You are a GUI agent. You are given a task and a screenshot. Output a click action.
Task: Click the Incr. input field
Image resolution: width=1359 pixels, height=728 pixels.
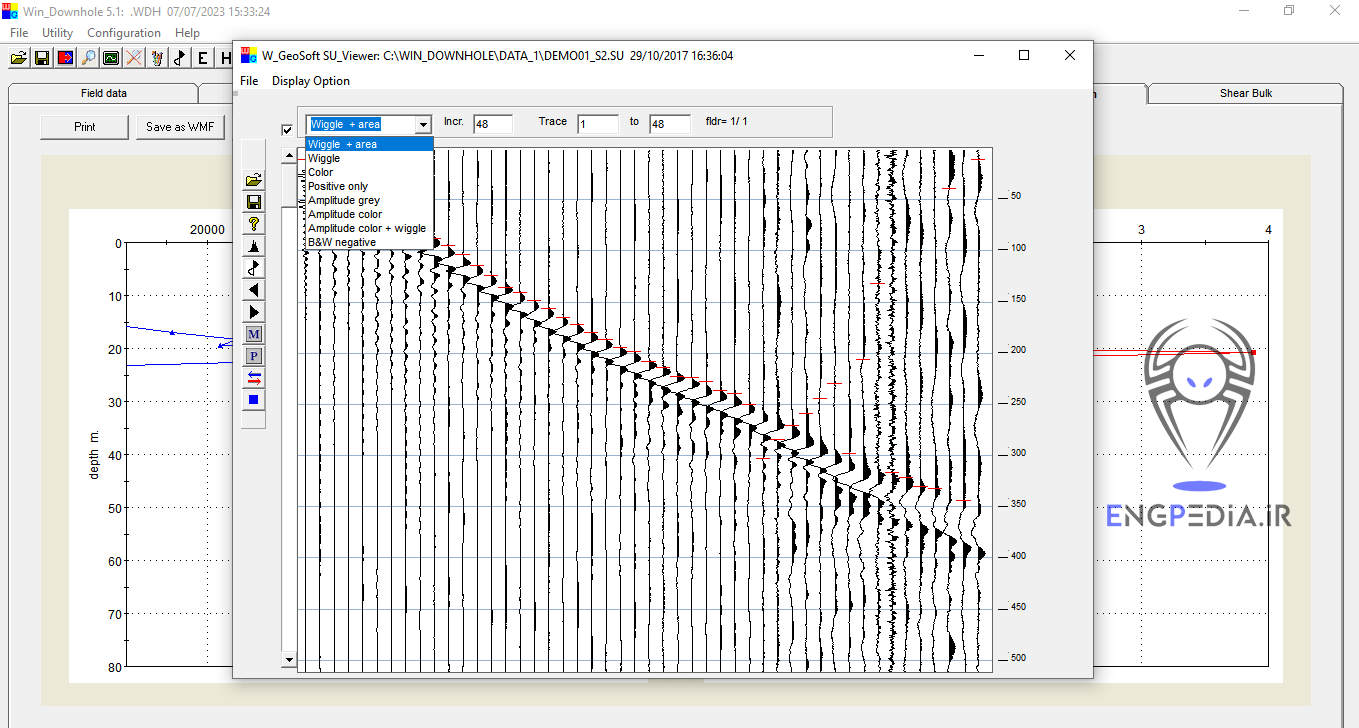coord(492,124)
